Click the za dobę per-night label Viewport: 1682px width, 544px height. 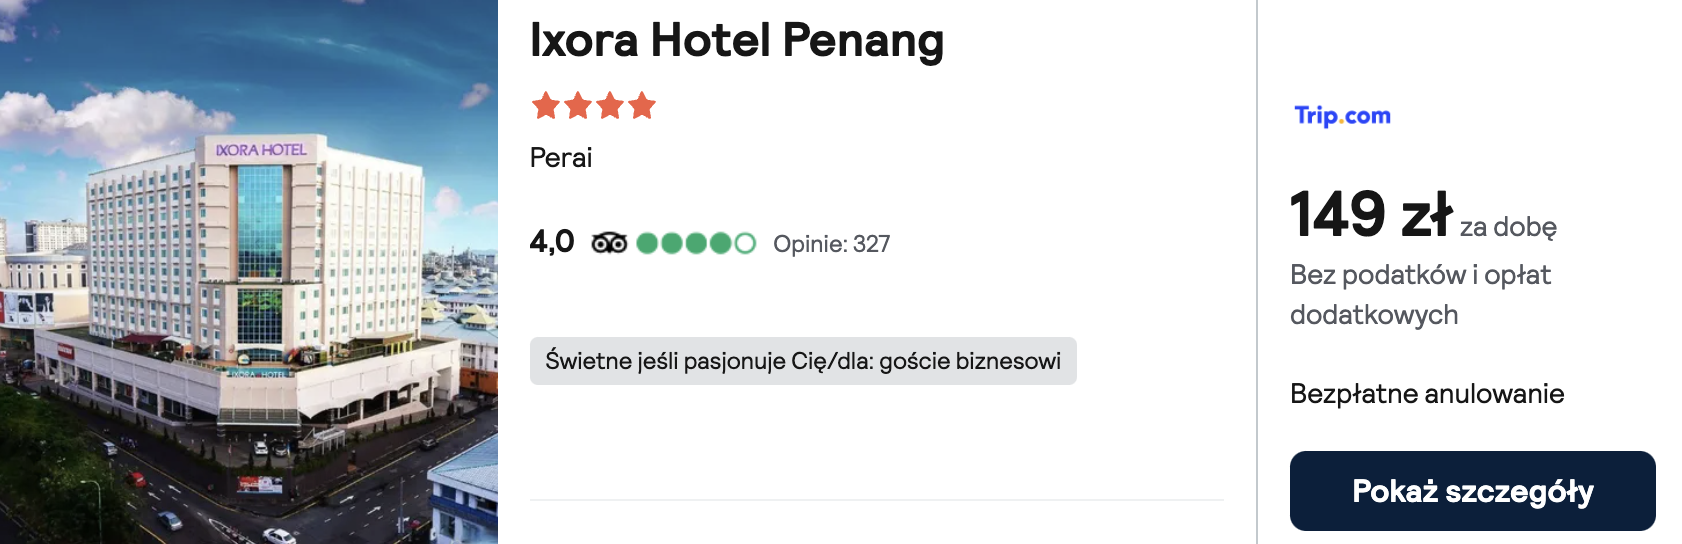pos(1508,228)
